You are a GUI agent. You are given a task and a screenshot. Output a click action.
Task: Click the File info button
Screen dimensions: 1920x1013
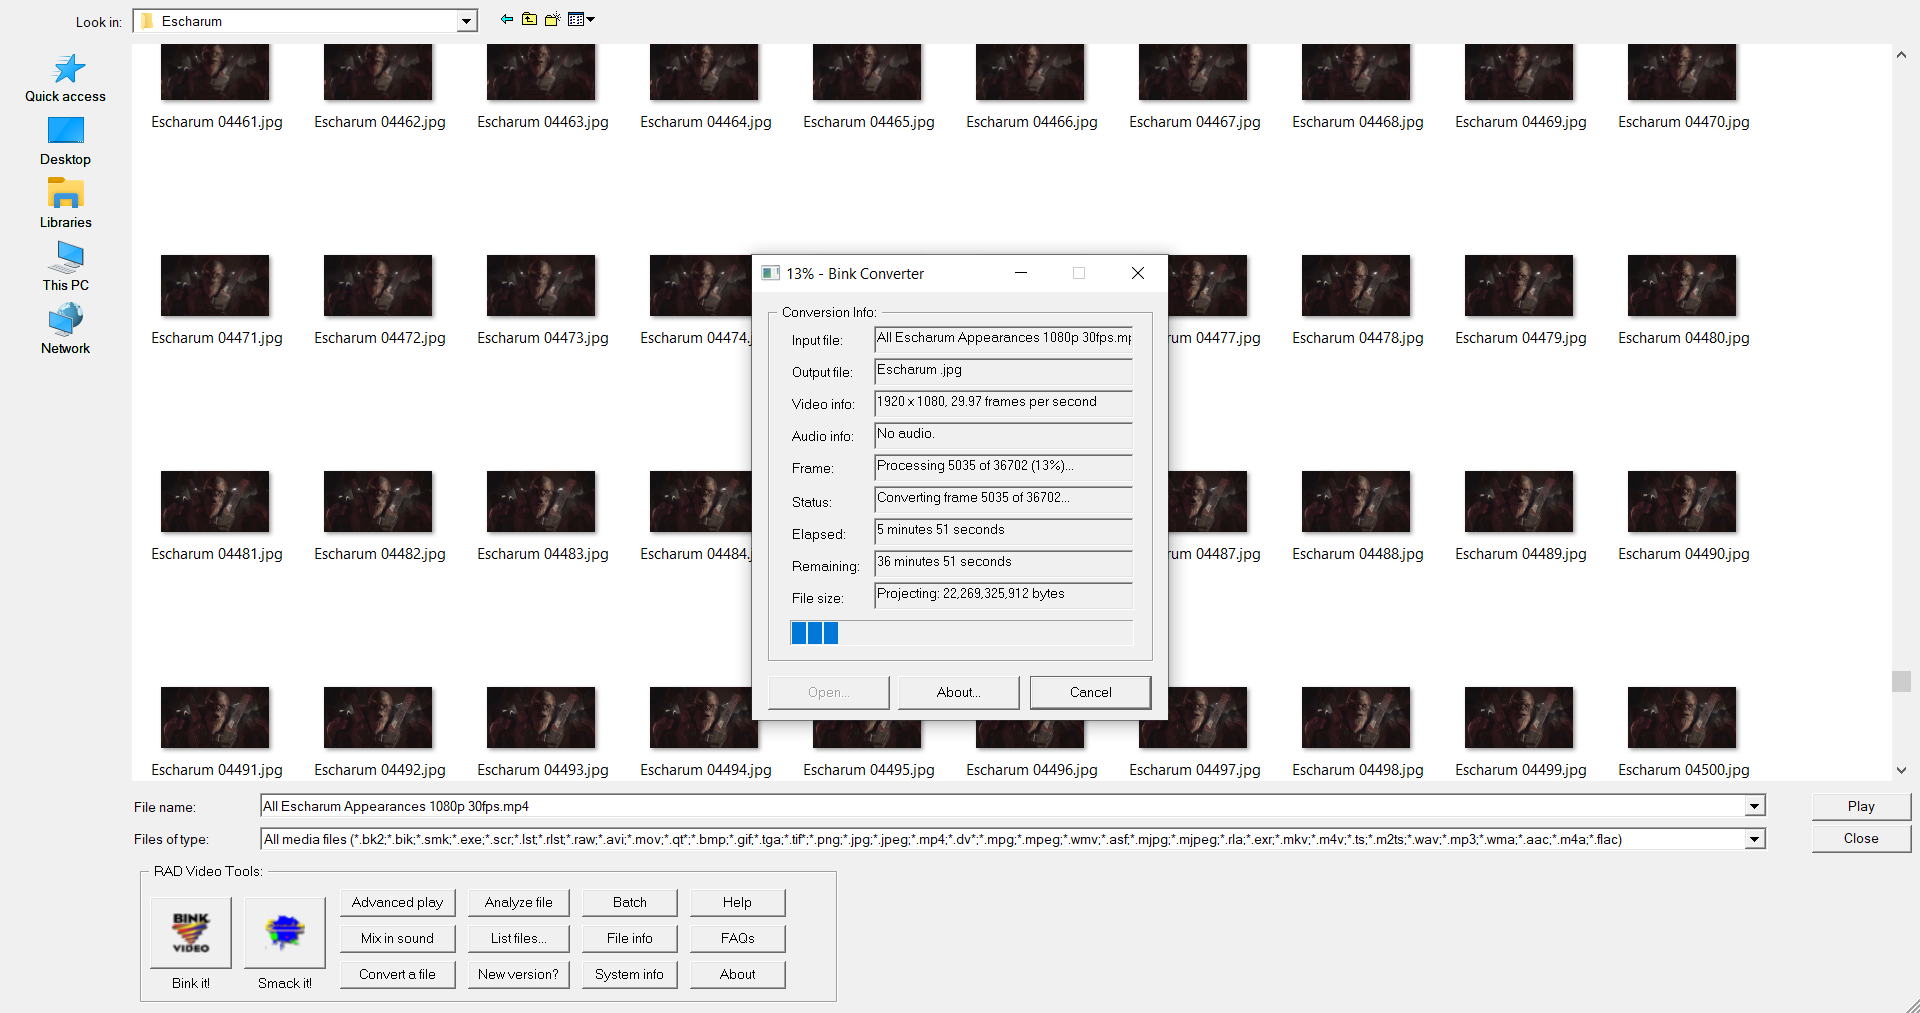[629, 938]
